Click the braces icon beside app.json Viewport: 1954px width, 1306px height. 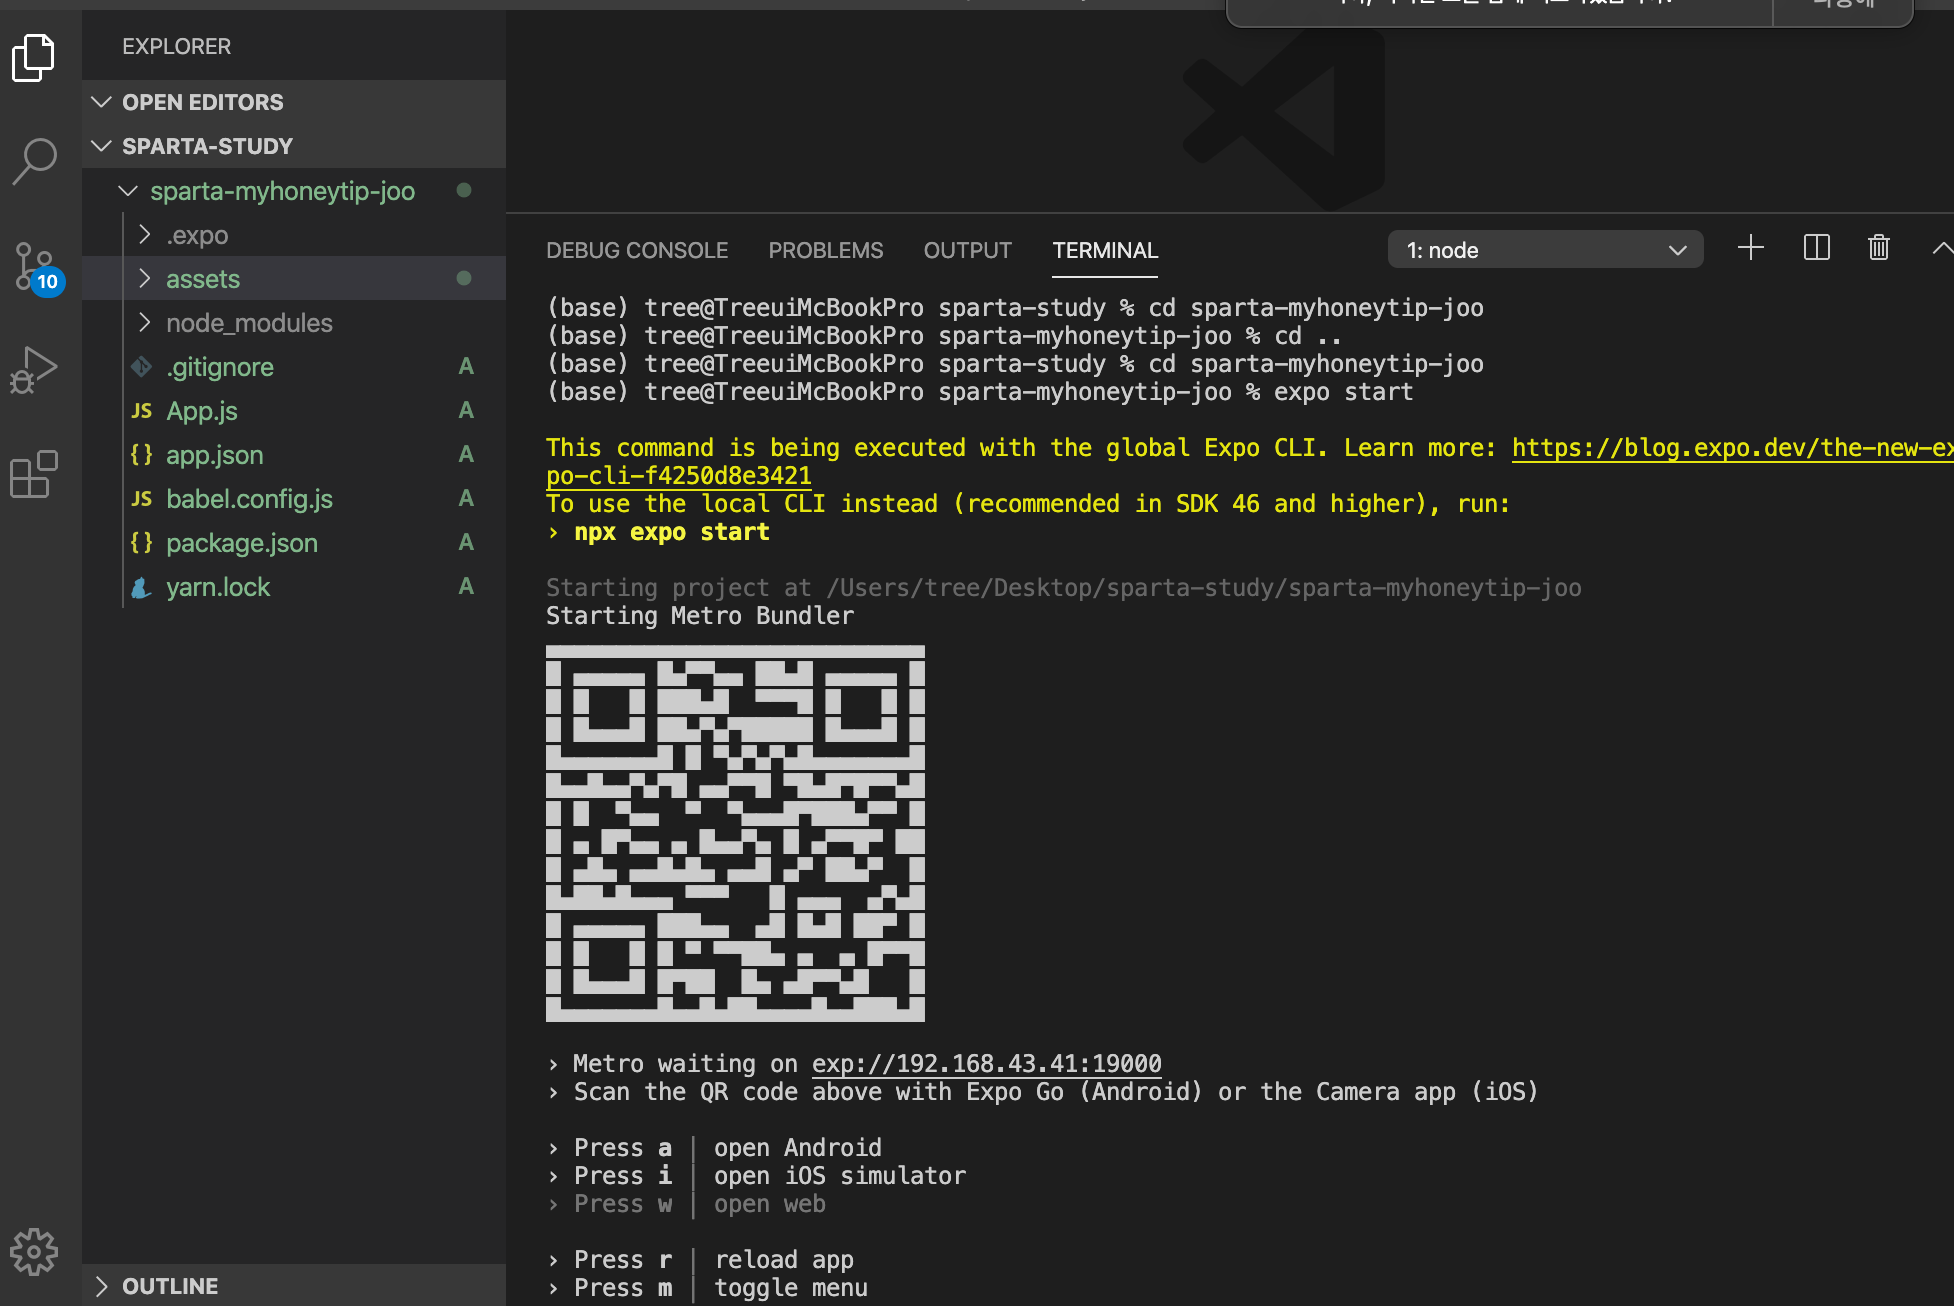point(142,455)
